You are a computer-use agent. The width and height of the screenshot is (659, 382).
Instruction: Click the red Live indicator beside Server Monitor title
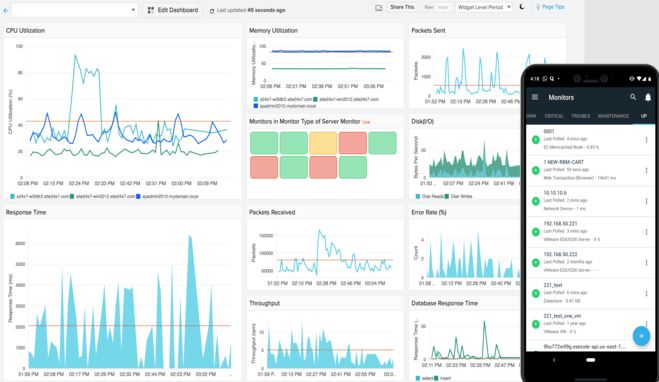click(x=366, y=122)
